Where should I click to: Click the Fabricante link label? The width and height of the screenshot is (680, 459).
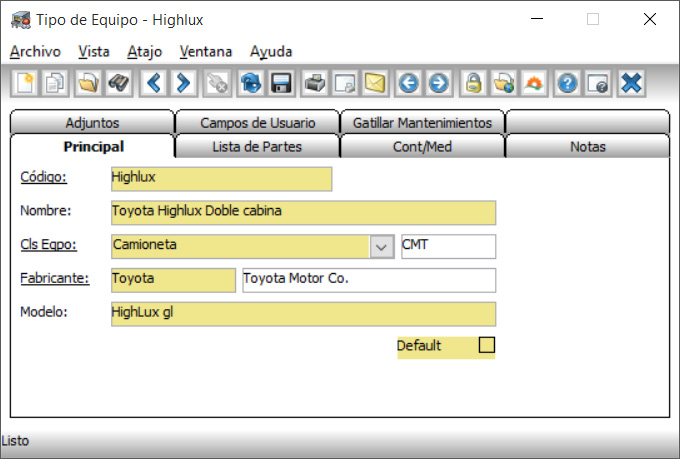(x=55, y=278)
